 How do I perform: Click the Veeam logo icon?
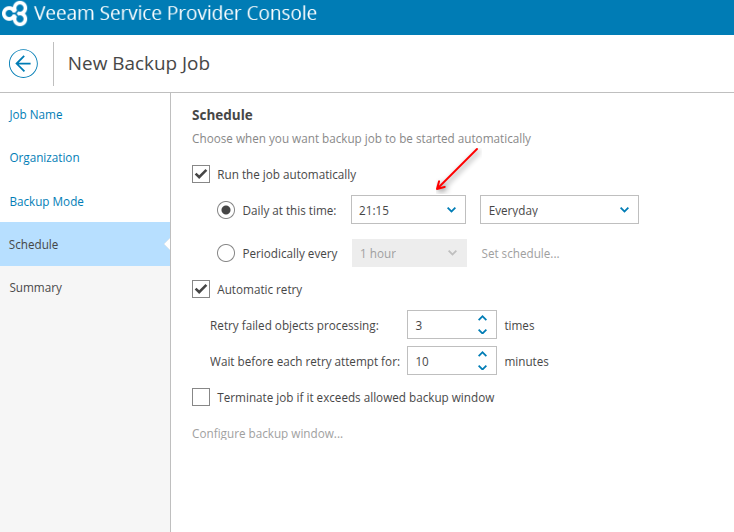tap(15, 15)
